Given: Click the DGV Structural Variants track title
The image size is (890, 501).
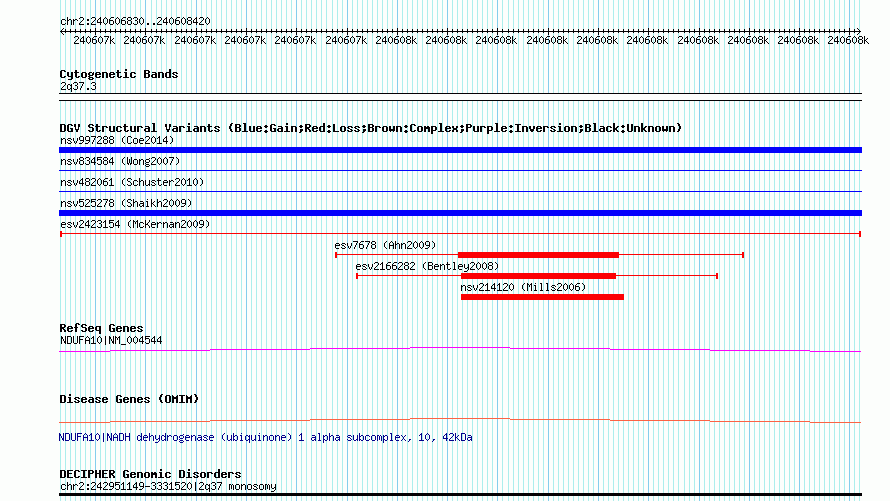Looking at the screenshot, I should tap(371, 128).
